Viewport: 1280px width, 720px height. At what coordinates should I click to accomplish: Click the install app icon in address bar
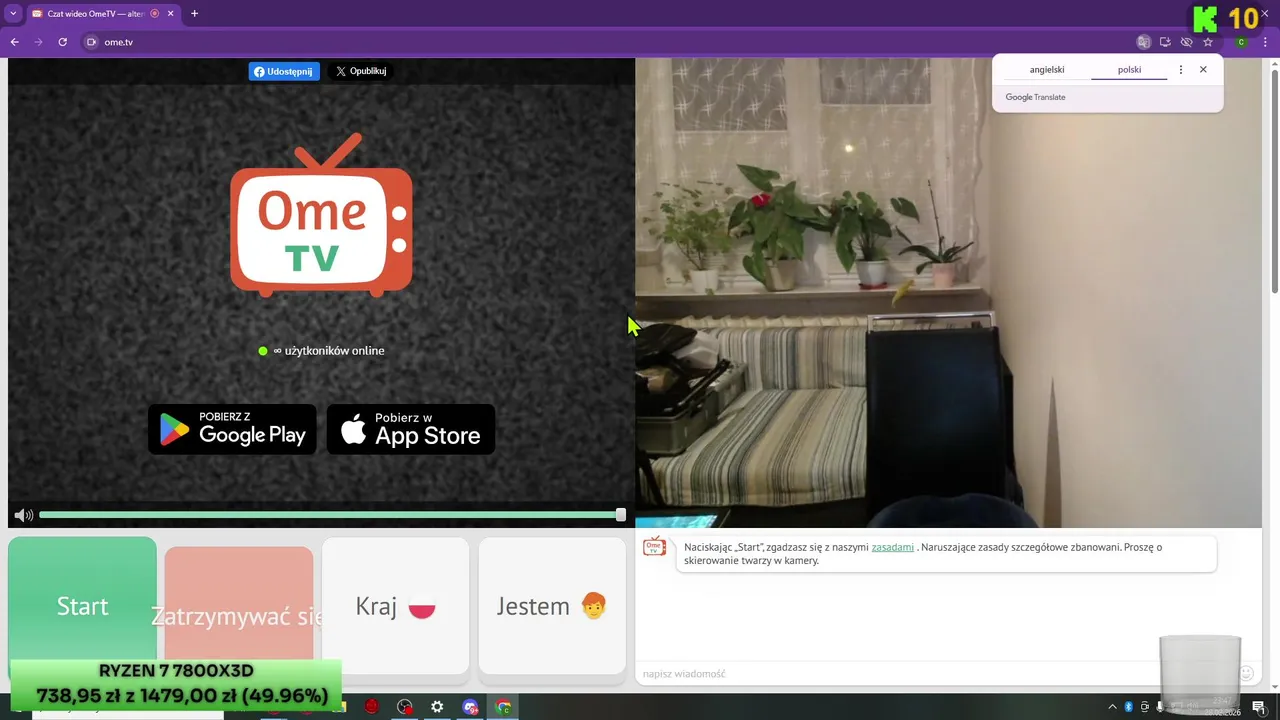coord(1165,42)
